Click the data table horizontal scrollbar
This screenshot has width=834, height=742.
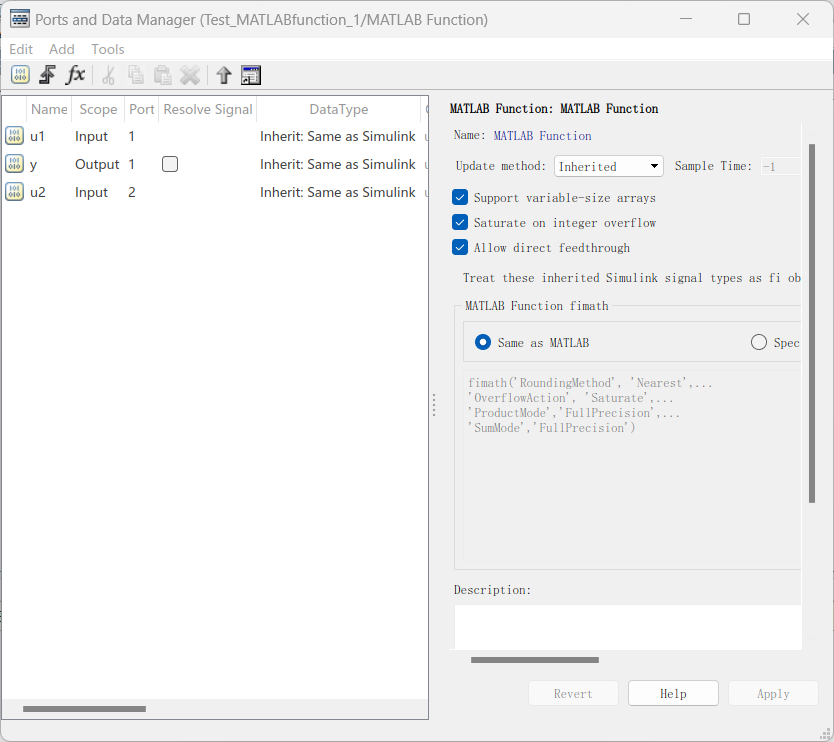(x=84, y=708)
